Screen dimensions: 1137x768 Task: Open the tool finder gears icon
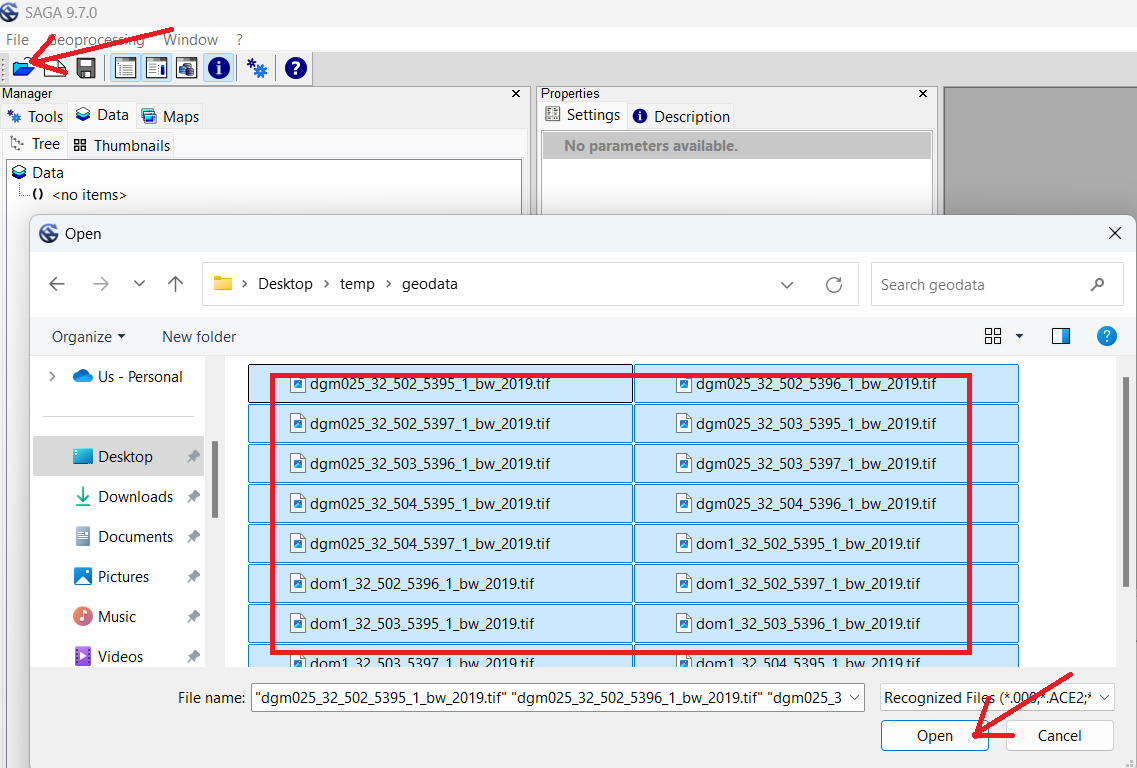257,68
